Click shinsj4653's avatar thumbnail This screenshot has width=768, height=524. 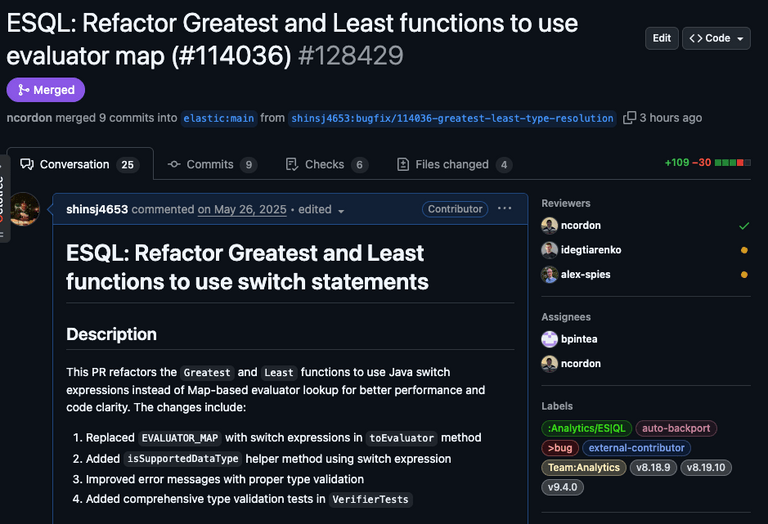coord(22,209)
